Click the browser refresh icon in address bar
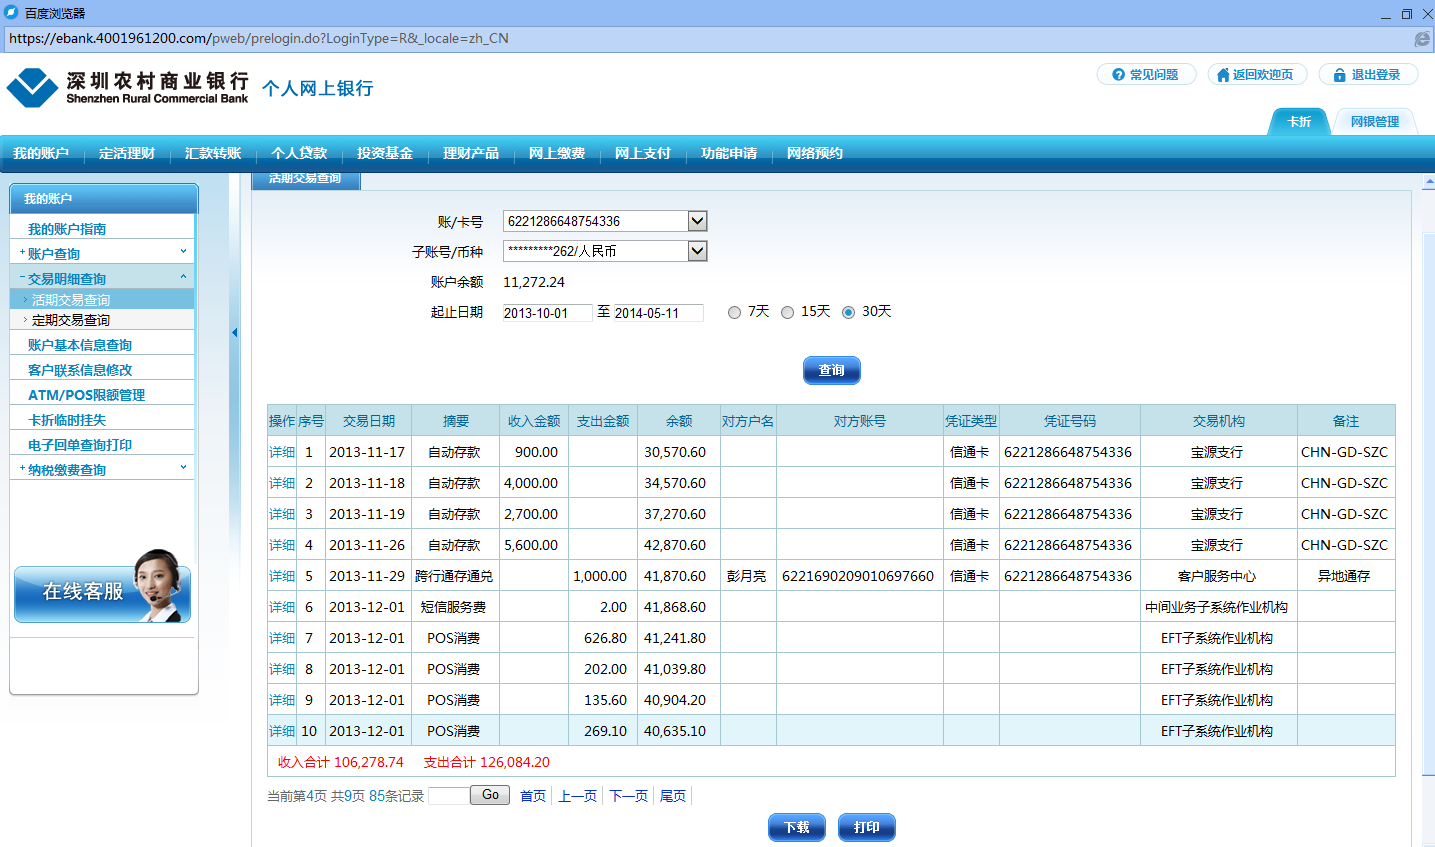This screenshot has height=847, width=1435. point(1421,39)
